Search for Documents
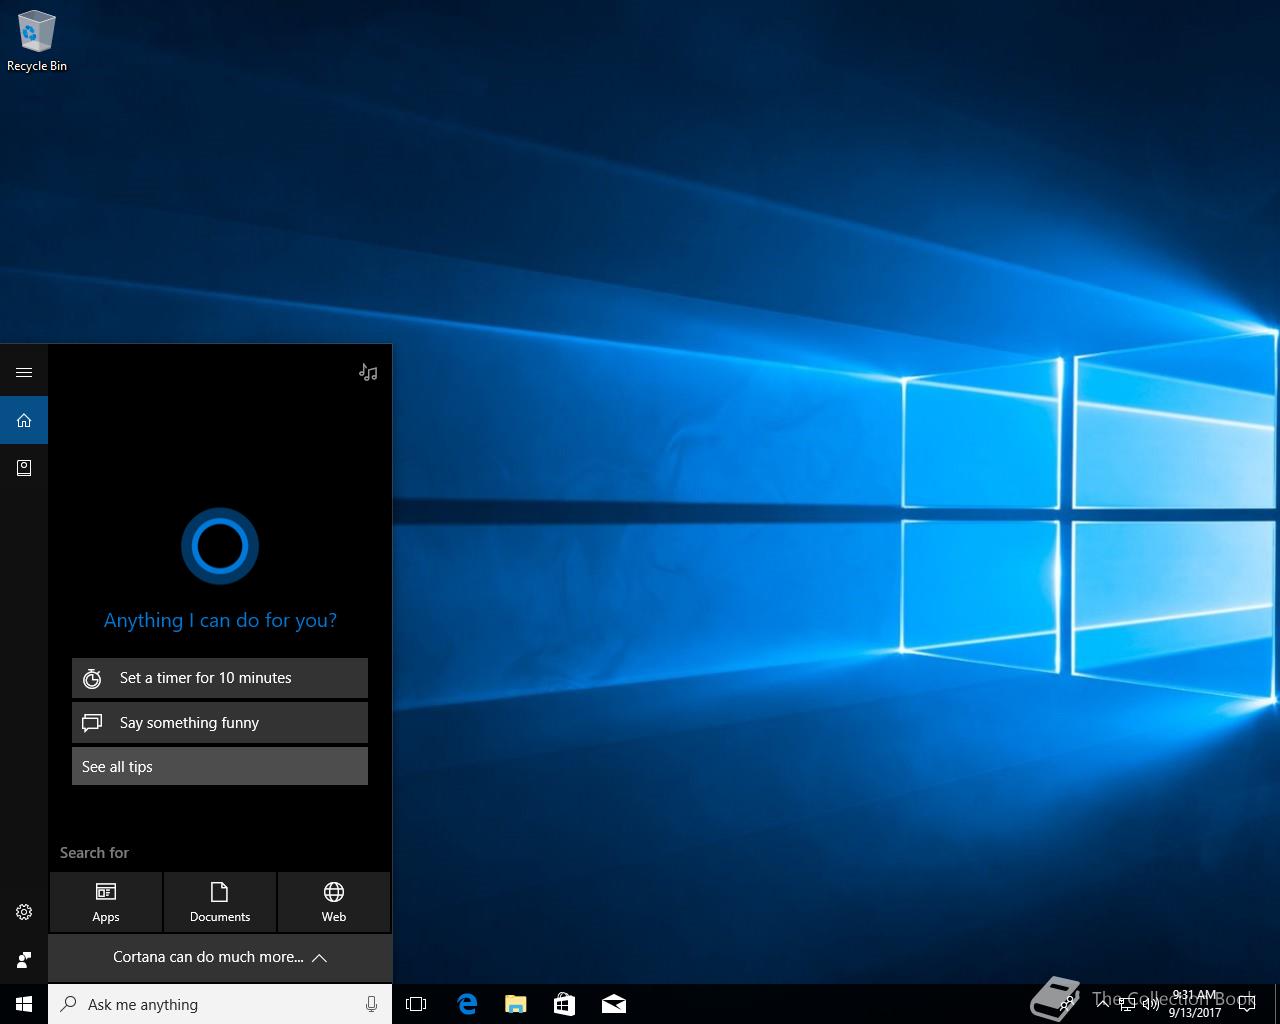The width and height of the screenshot is (1280, 1024). (220, 902)
